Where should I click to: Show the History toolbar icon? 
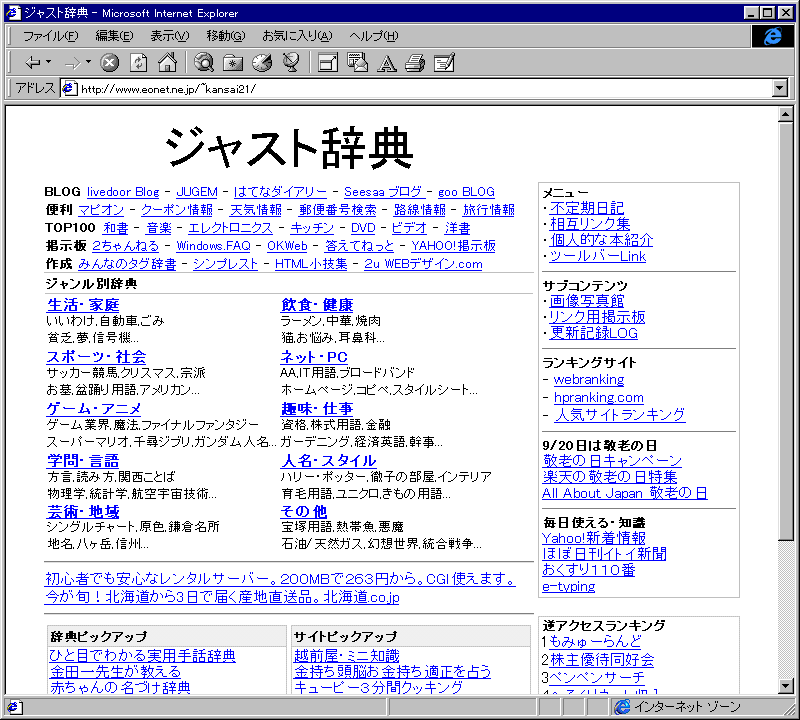262,63
